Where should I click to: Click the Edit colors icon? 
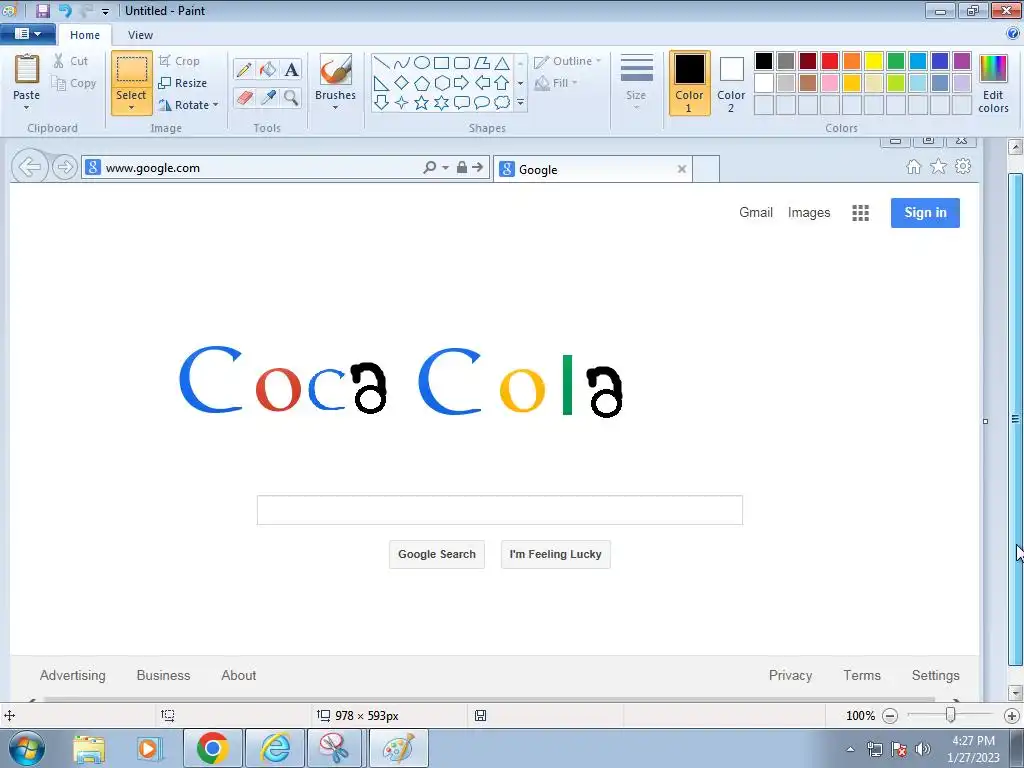pyautogui.click(x=993, y=84)
